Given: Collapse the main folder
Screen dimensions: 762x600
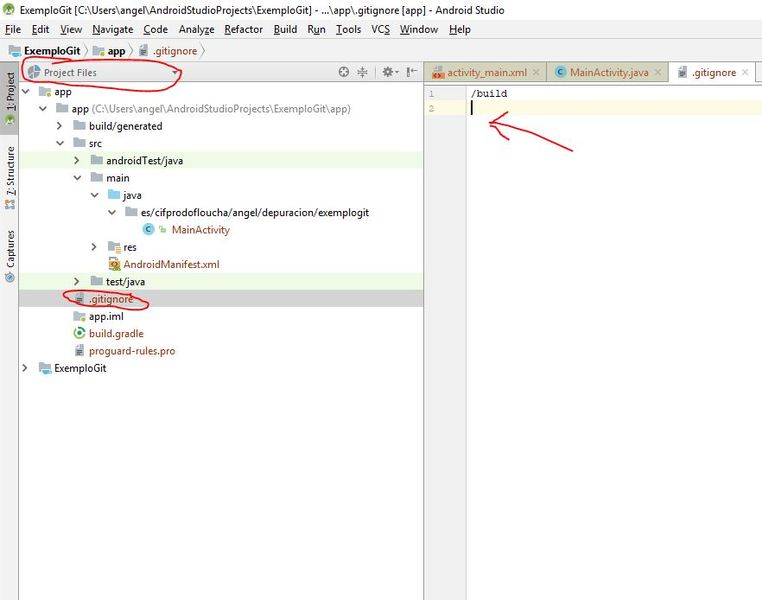Looking at the screenshot, I should tap(78, 178).
